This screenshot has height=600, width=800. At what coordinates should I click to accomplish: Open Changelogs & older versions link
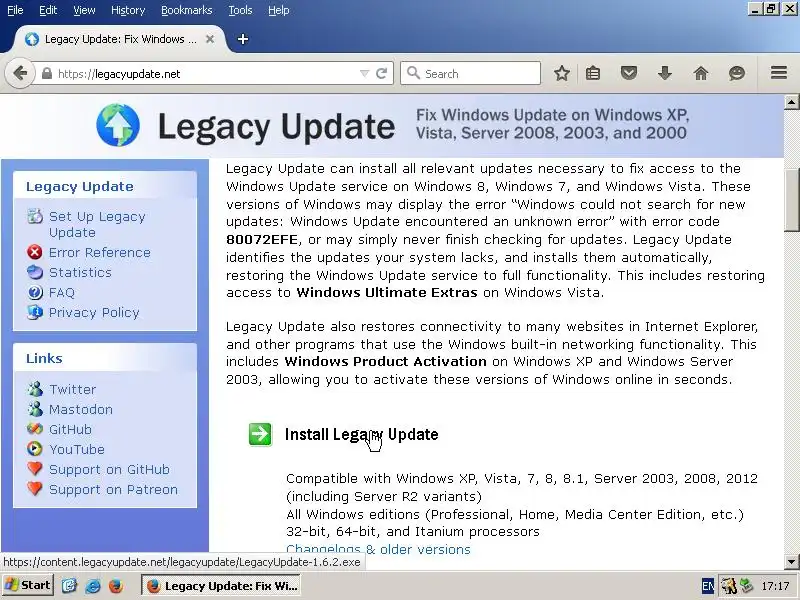(378, 549)
